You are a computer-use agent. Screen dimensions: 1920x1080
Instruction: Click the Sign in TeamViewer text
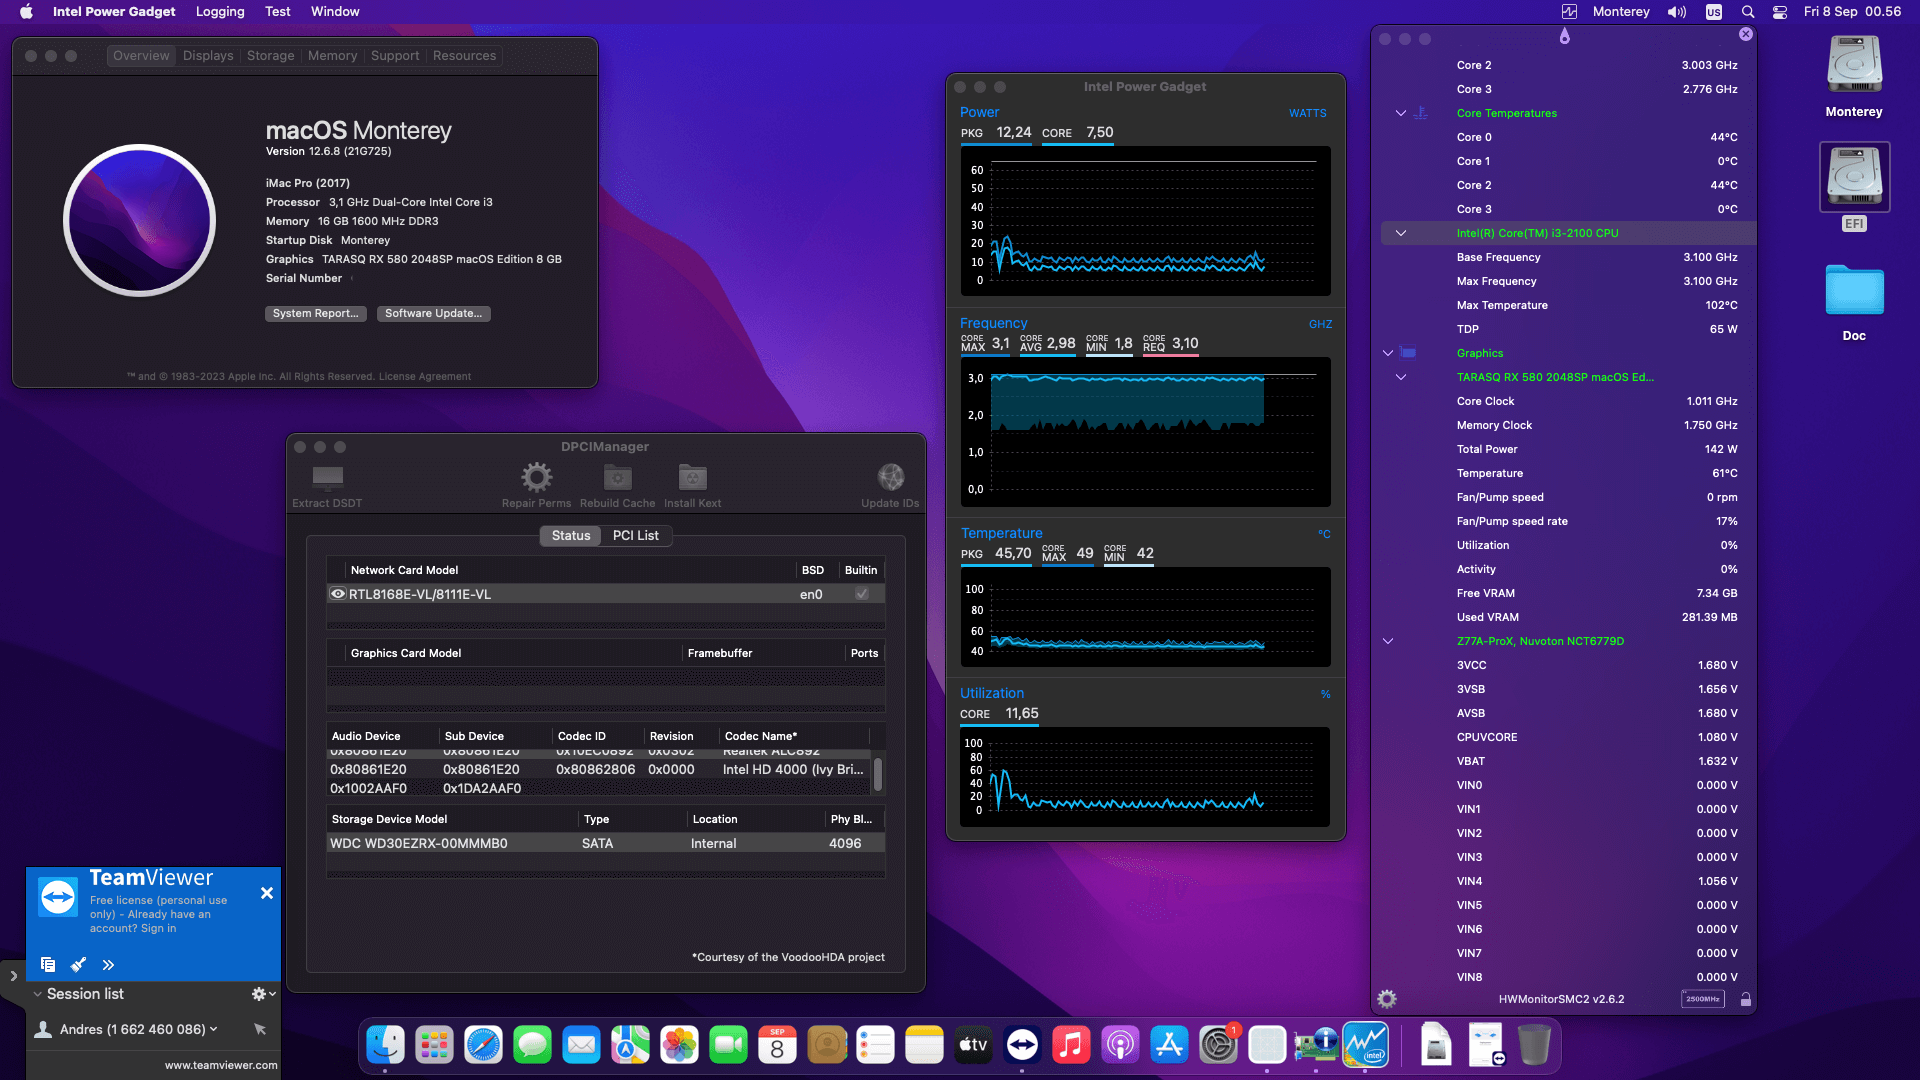(158, 929)
